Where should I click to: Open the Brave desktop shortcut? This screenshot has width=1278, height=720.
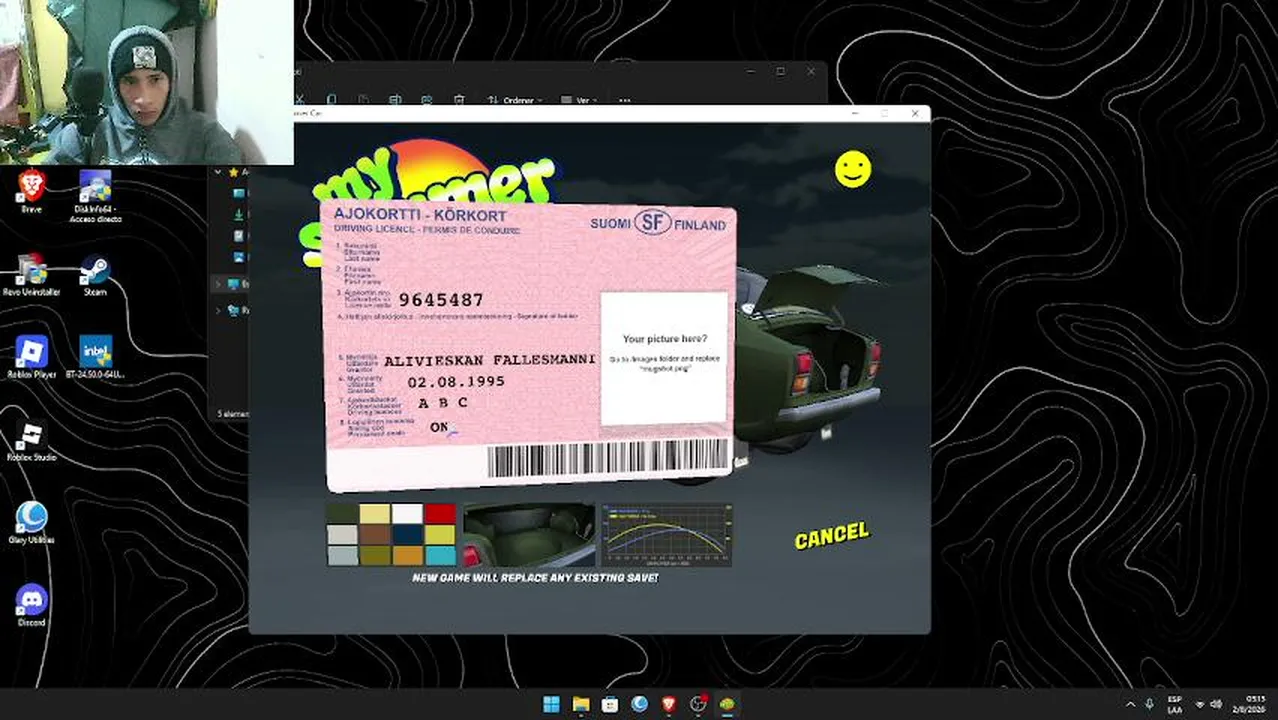click(31, 191)
